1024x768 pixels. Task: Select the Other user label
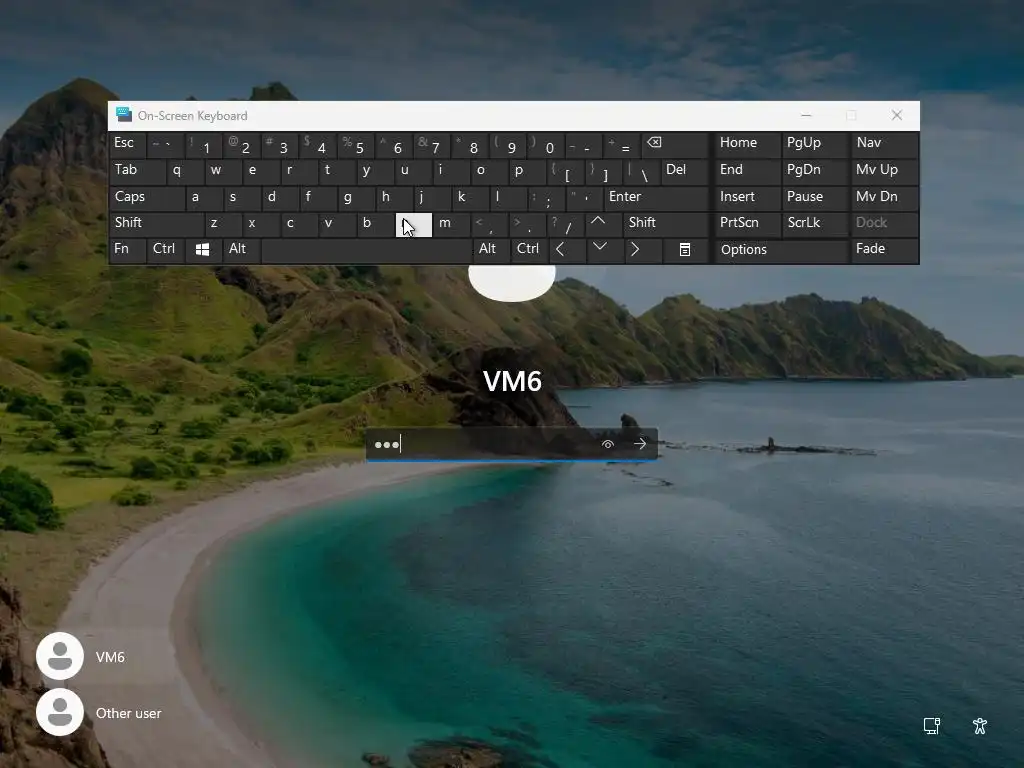coord(129,713)
